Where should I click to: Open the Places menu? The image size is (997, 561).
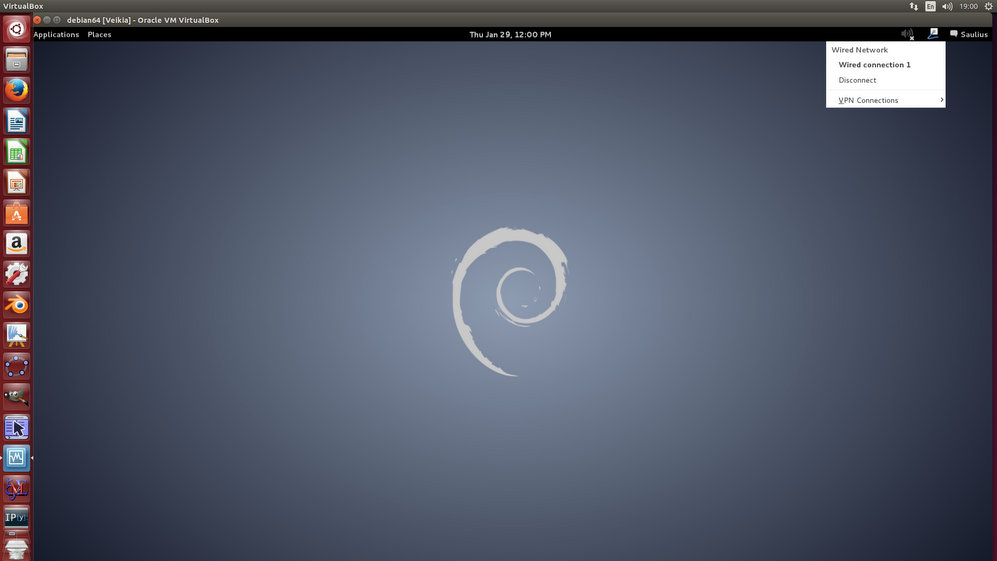[x=99, y=34]
